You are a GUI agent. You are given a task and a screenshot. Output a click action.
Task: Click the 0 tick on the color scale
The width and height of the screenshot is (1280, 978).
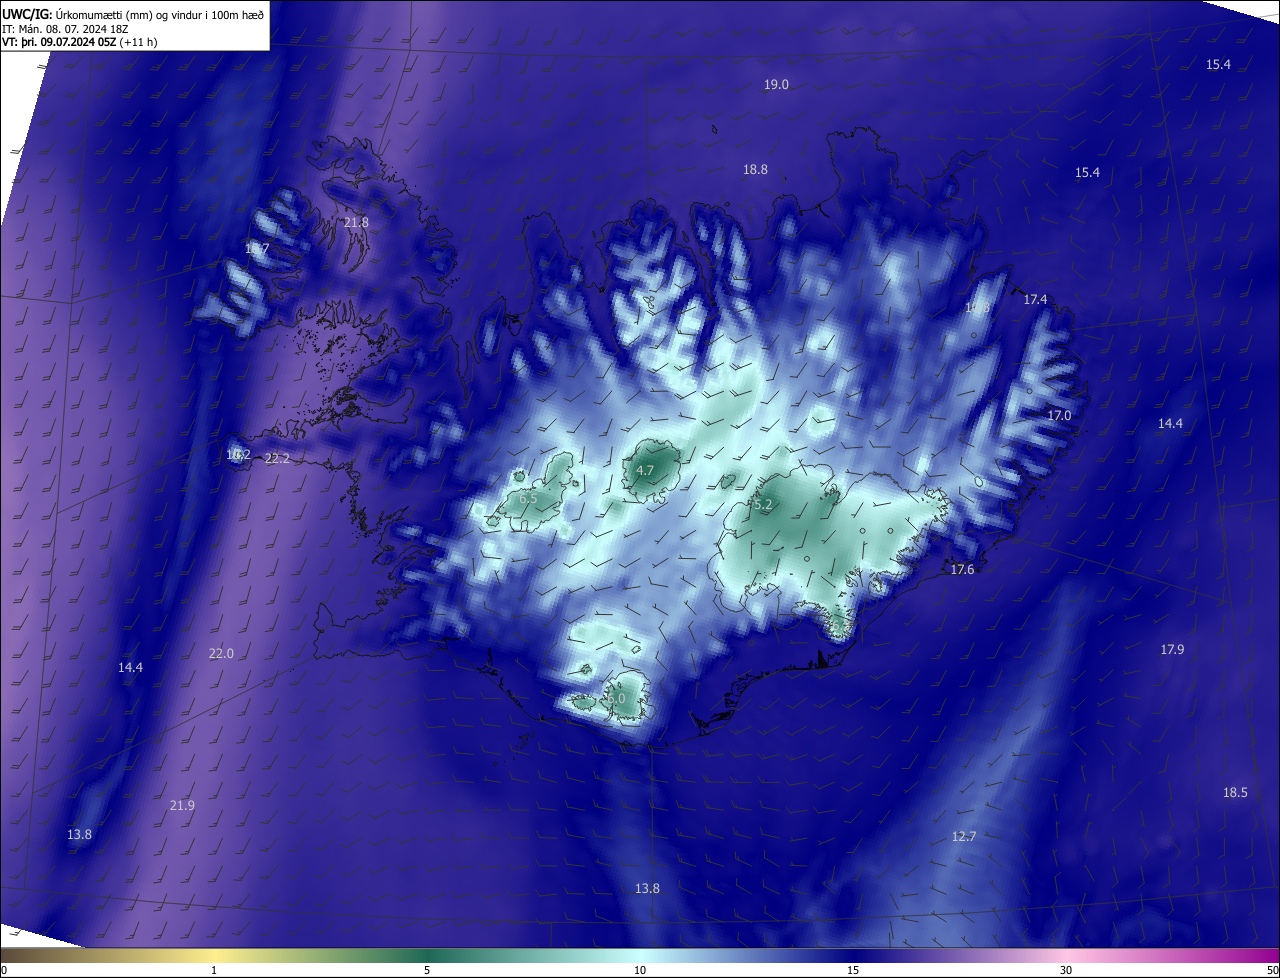tap(4, 970)
